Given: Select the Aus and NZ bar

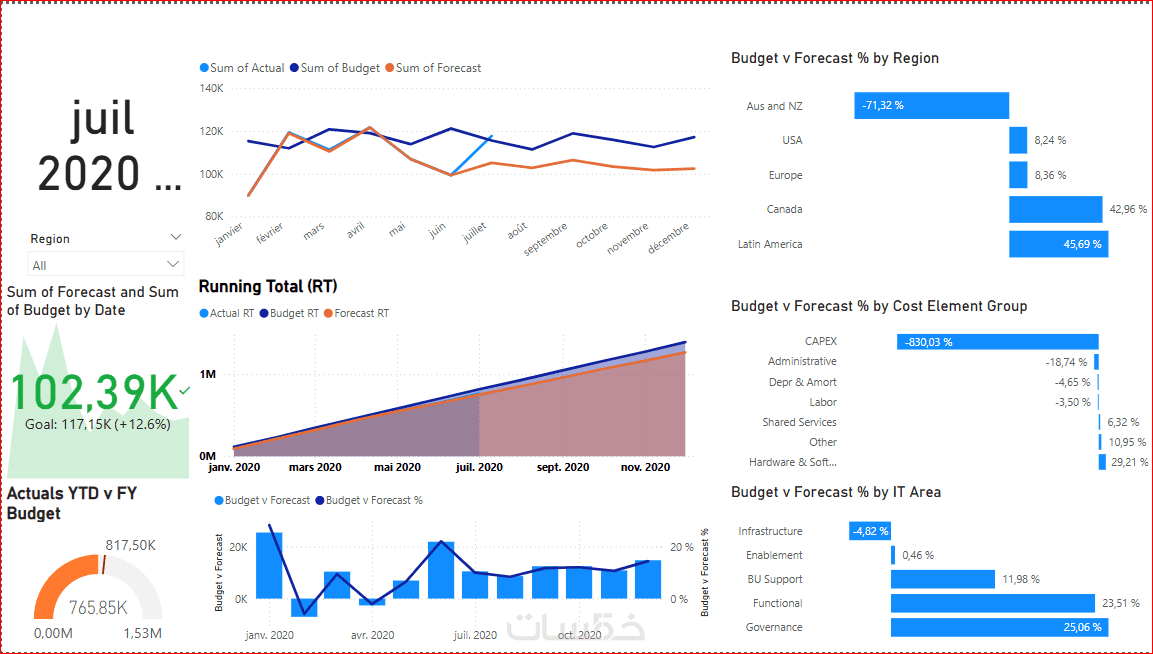Looking at the screenshot, I should coord(931,105).
